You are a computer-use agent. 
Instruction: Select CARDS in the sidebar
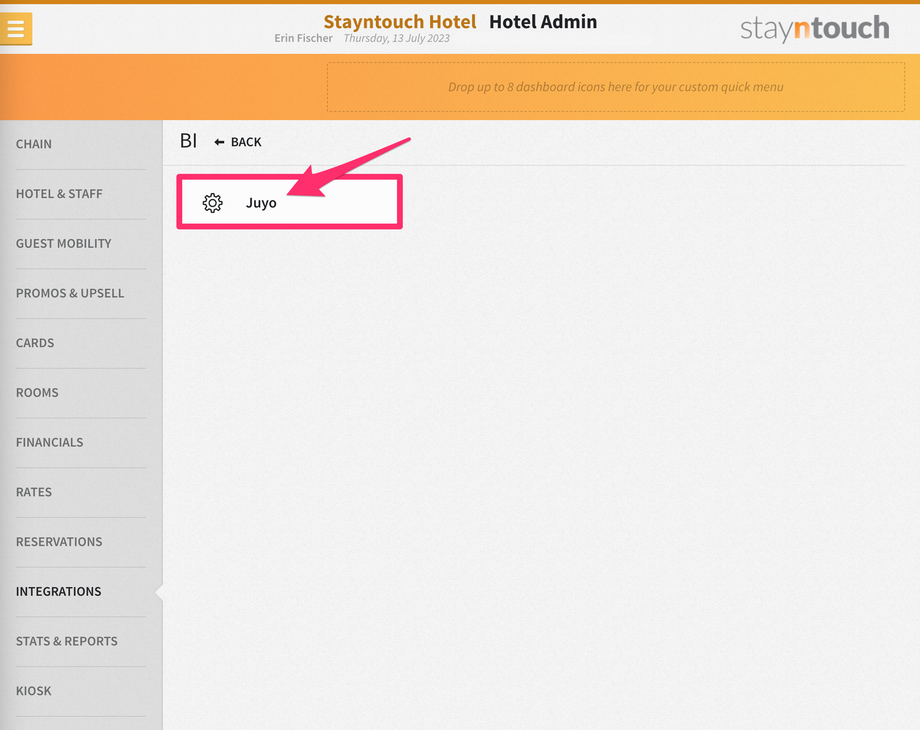tap(35, 343)
